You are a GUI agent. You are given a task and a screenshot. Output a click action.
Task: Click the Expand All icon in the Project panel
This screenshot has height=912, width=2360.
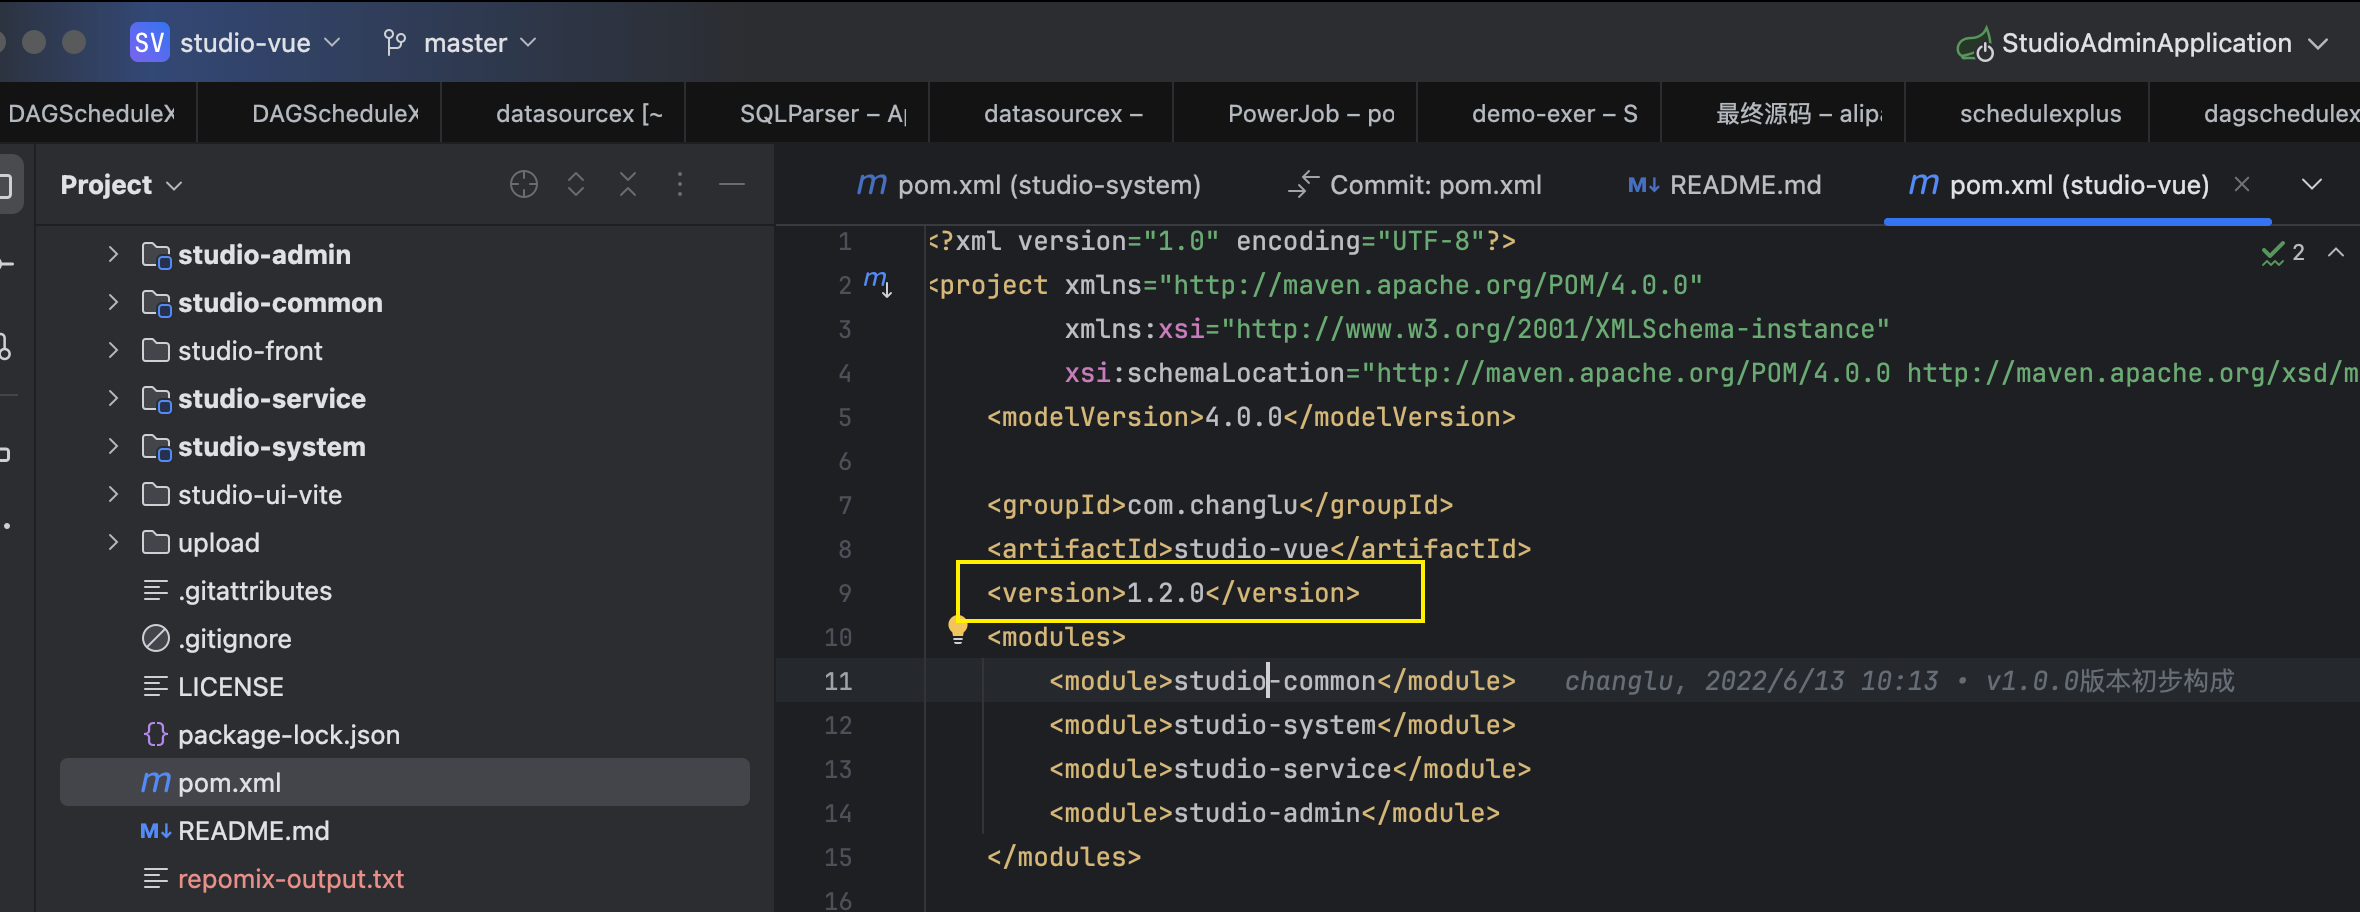tap(576, 185)
